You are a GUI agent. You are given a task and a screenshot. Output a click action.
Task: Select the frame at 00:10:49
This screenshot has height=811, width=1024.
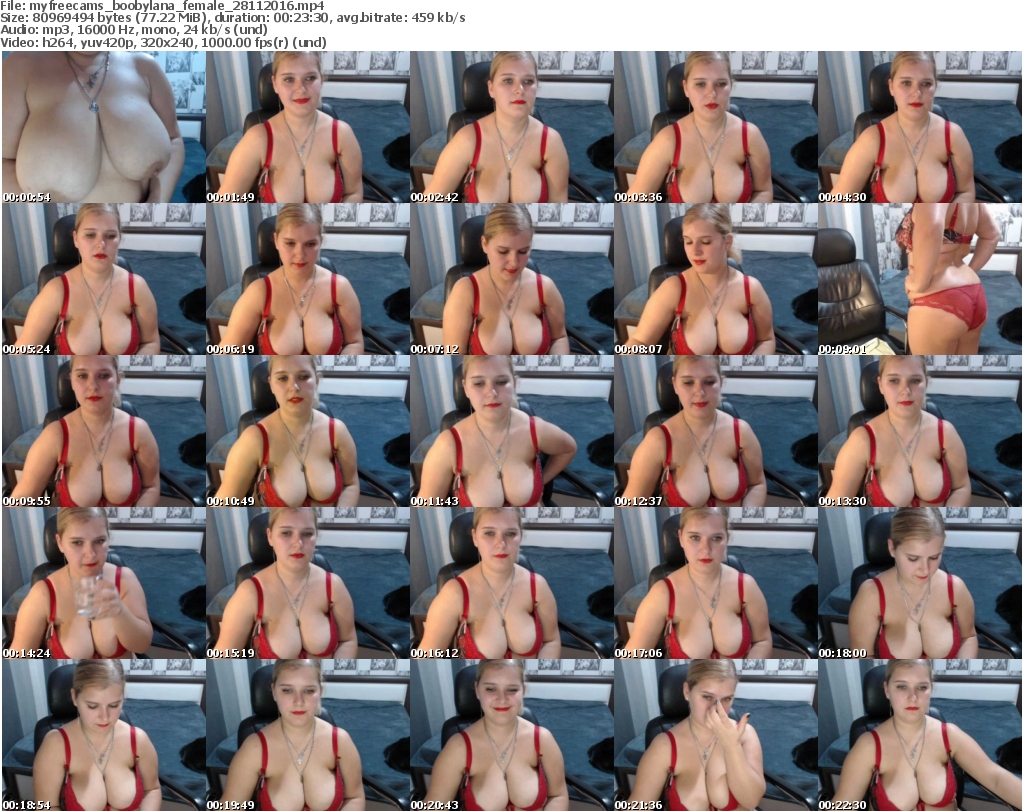coord(308,431)
